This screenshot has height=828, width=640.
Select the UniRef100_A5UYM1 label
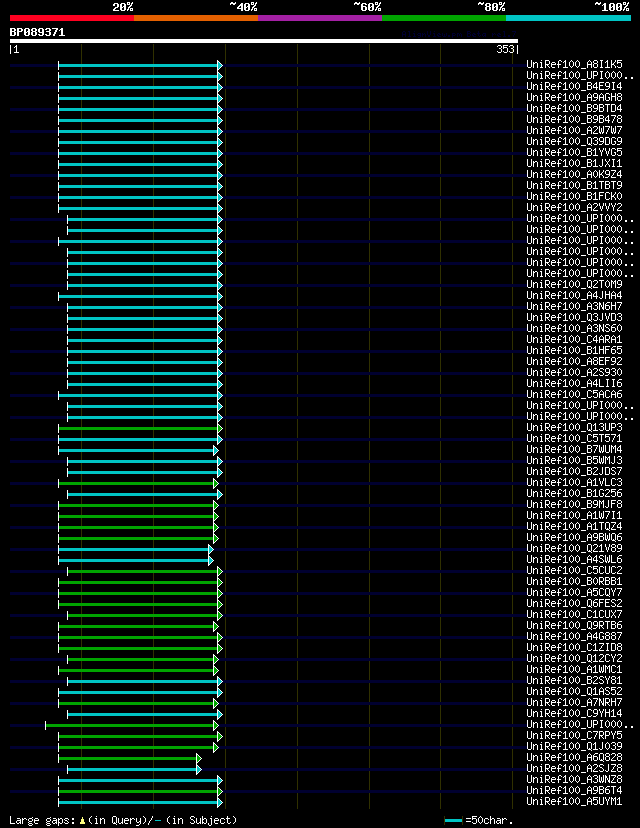coord(574,802)
